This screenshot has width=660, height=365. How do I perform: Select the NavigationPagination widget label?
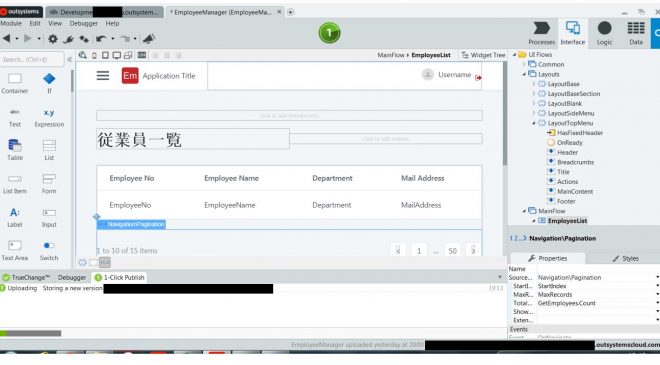[x=132, y=224]
